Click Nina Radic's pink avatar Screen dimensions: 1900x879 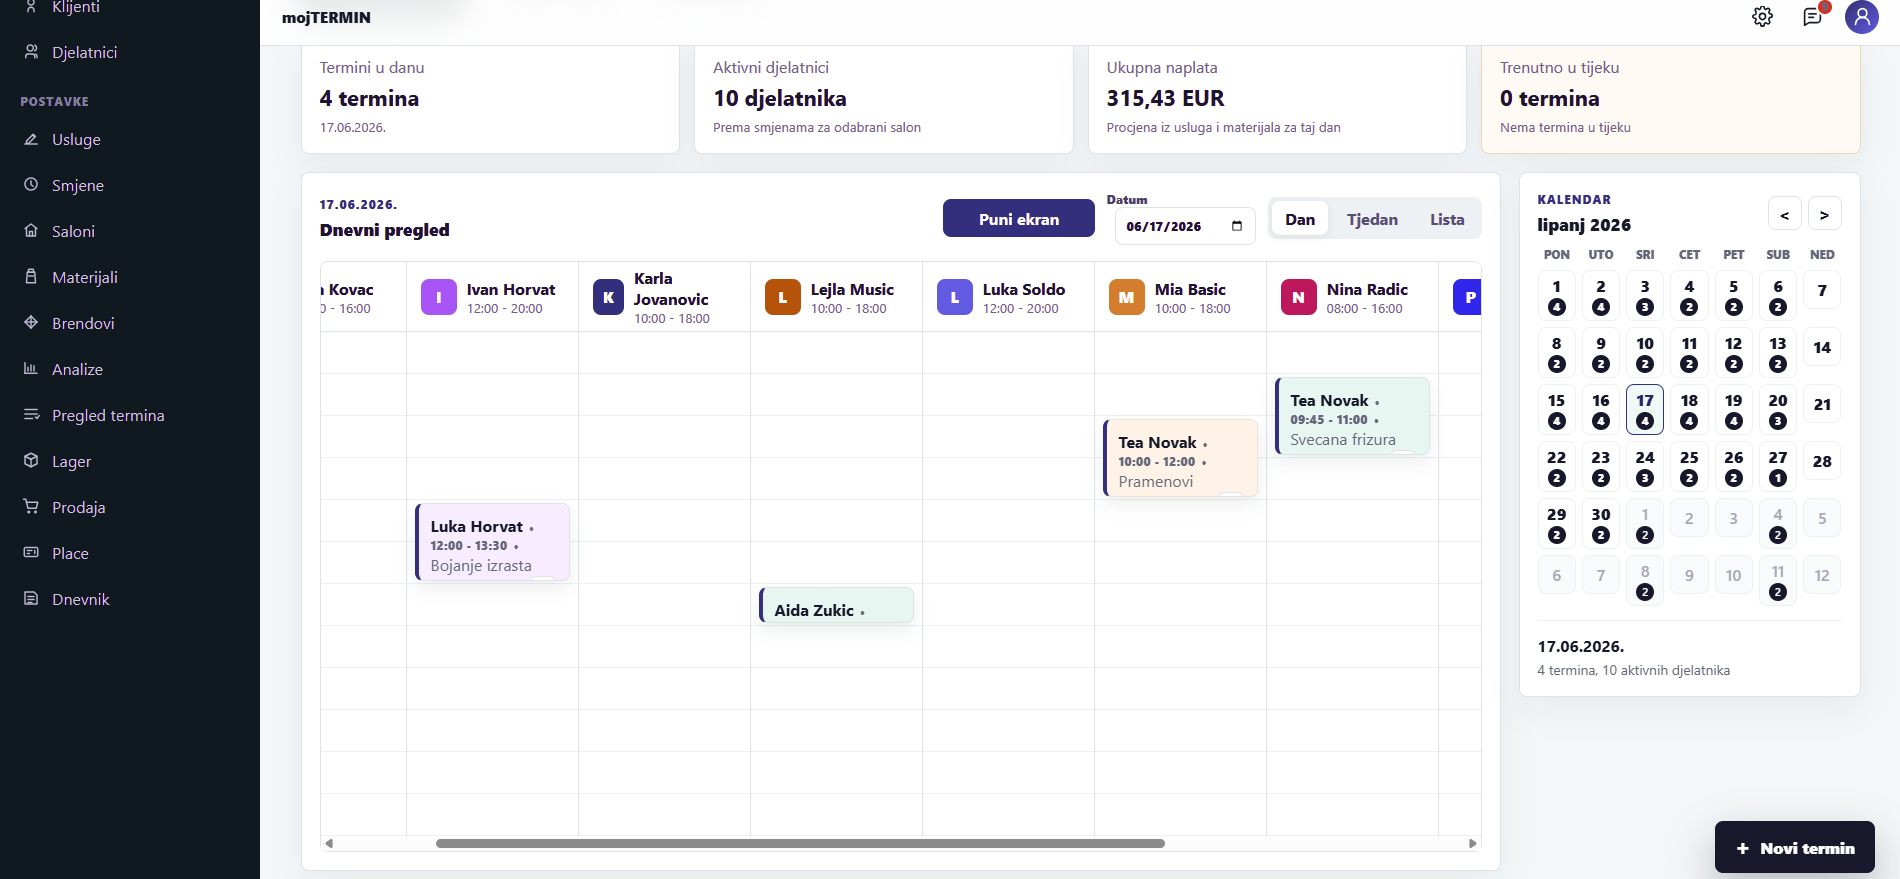click(x=1298, y=297)
